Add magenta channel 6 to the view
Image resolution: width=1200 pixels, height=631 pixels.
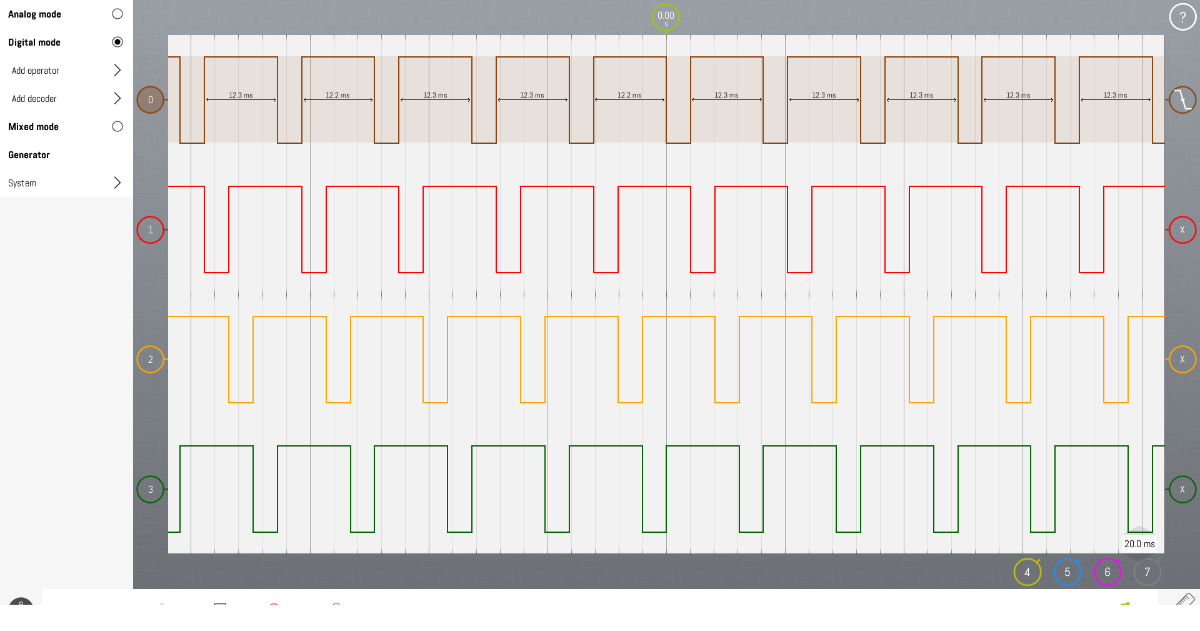coord(1107,572)
